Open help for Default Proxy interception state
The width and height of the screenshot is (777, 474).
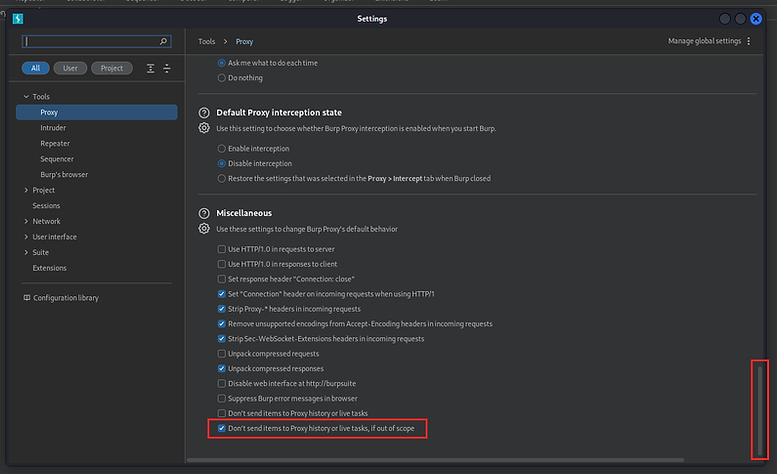coord(204,112)
